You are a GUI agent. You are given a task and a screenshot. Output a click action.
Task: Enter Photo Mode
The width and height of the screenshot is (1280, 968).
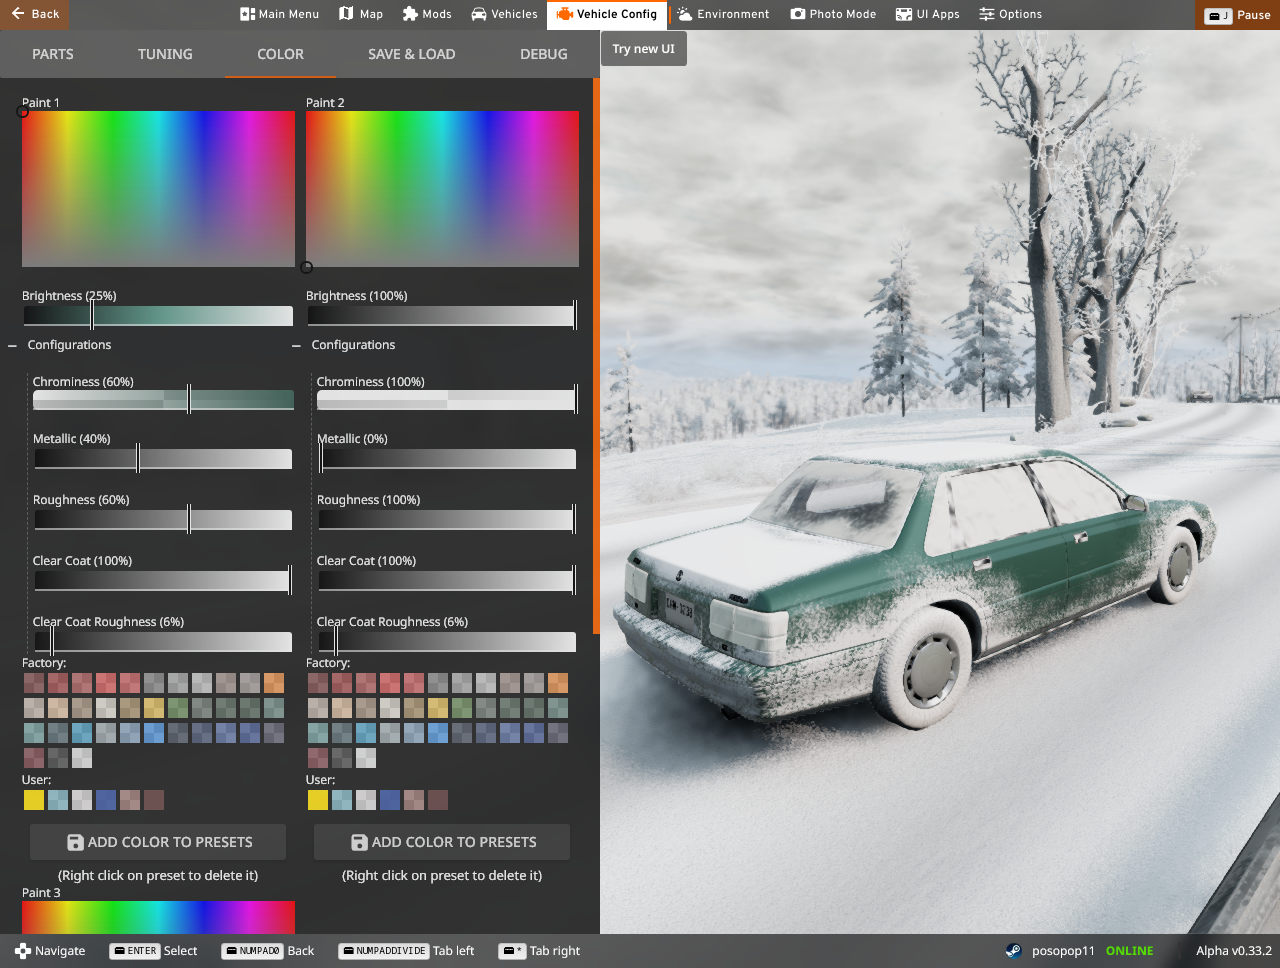833,14
